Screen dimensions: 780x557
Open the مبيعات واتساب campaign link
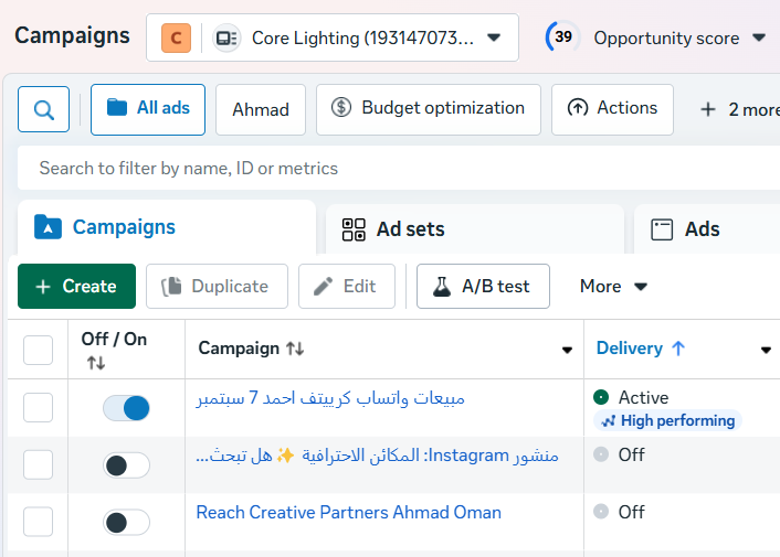(x=330, y=398)
